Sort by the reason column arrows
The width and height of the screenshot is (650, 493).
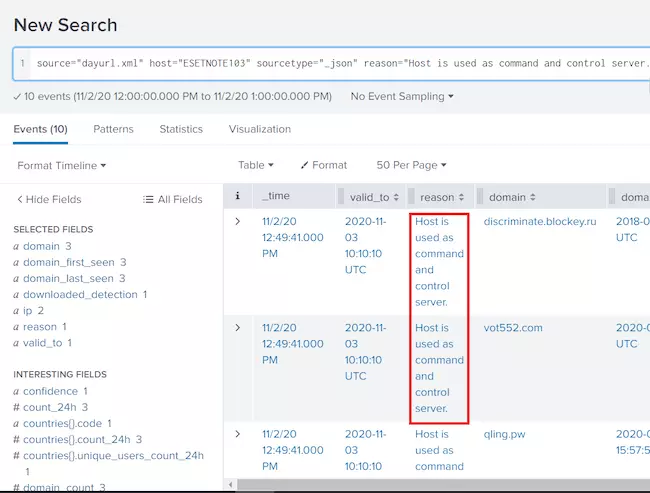point(461,197)
